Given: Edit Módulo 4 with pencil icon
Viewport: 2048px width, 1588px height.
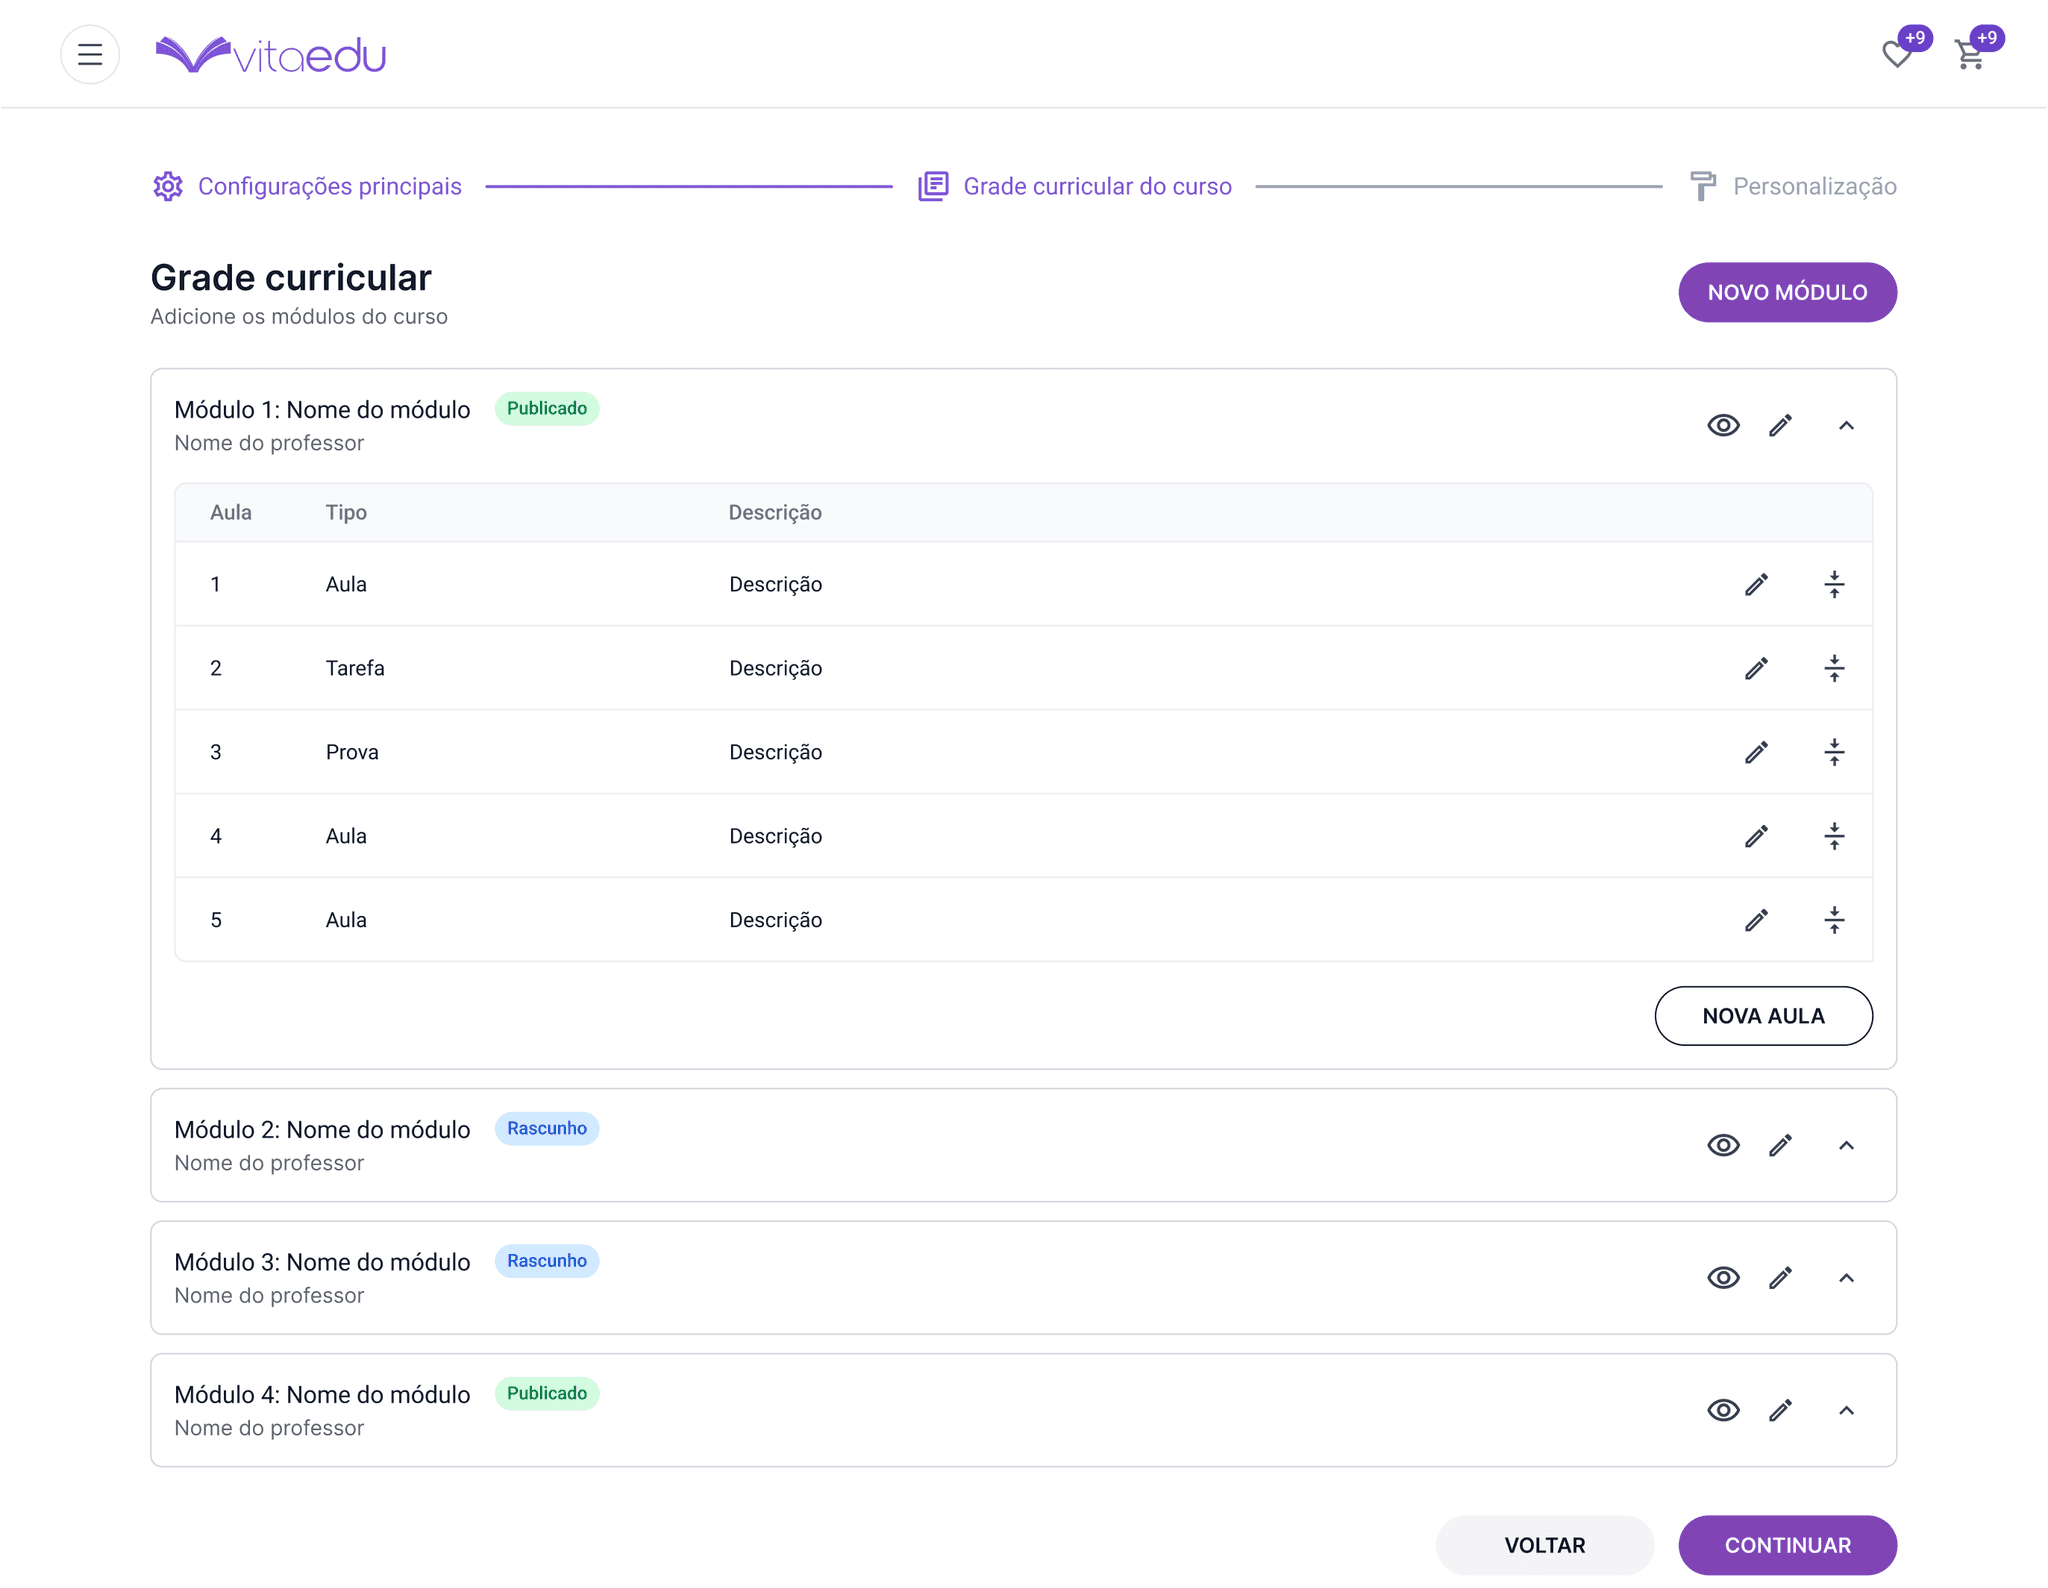Looking at the screenshot, I should pos(1780,1410).
